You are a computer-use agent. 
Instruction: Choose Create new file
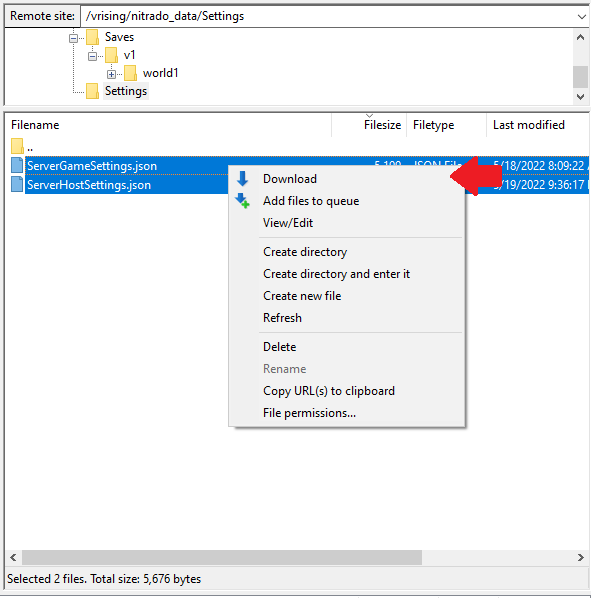[346, 296]
